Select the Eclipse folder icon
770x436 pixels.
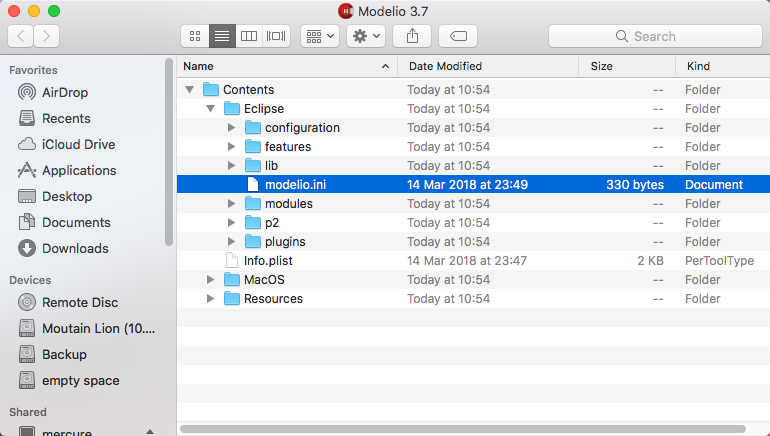pyautogui.click(x=232, y=109)
